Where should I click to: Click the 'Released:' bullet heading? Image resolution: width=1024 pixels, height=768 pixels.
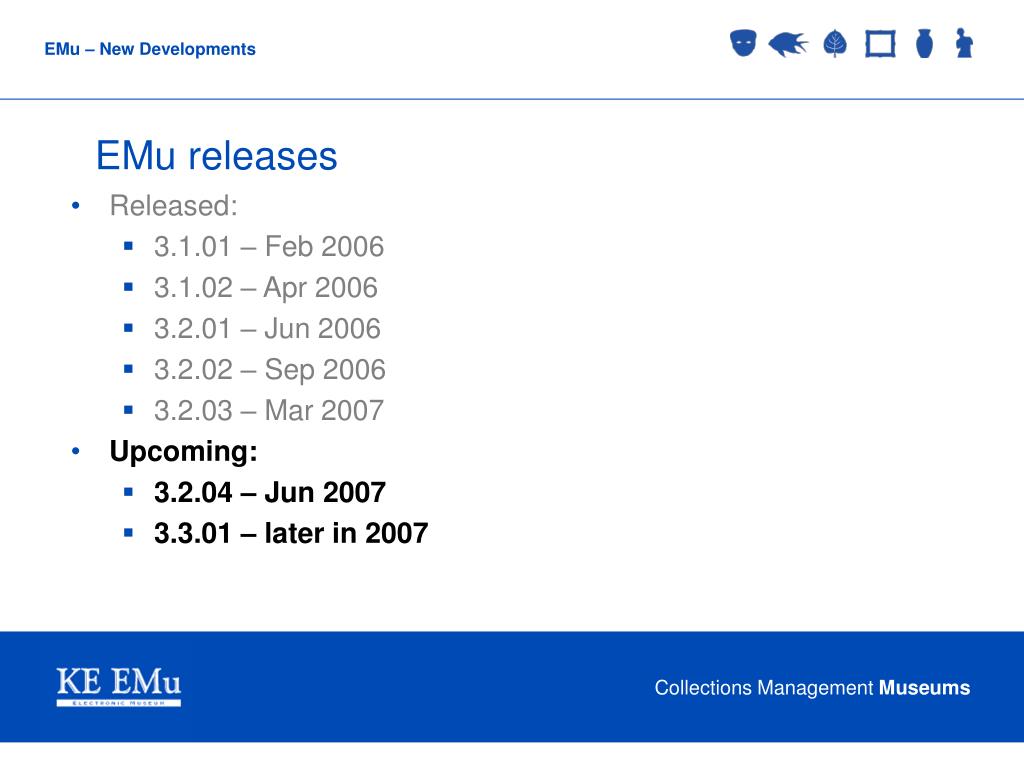click(174, 206)
